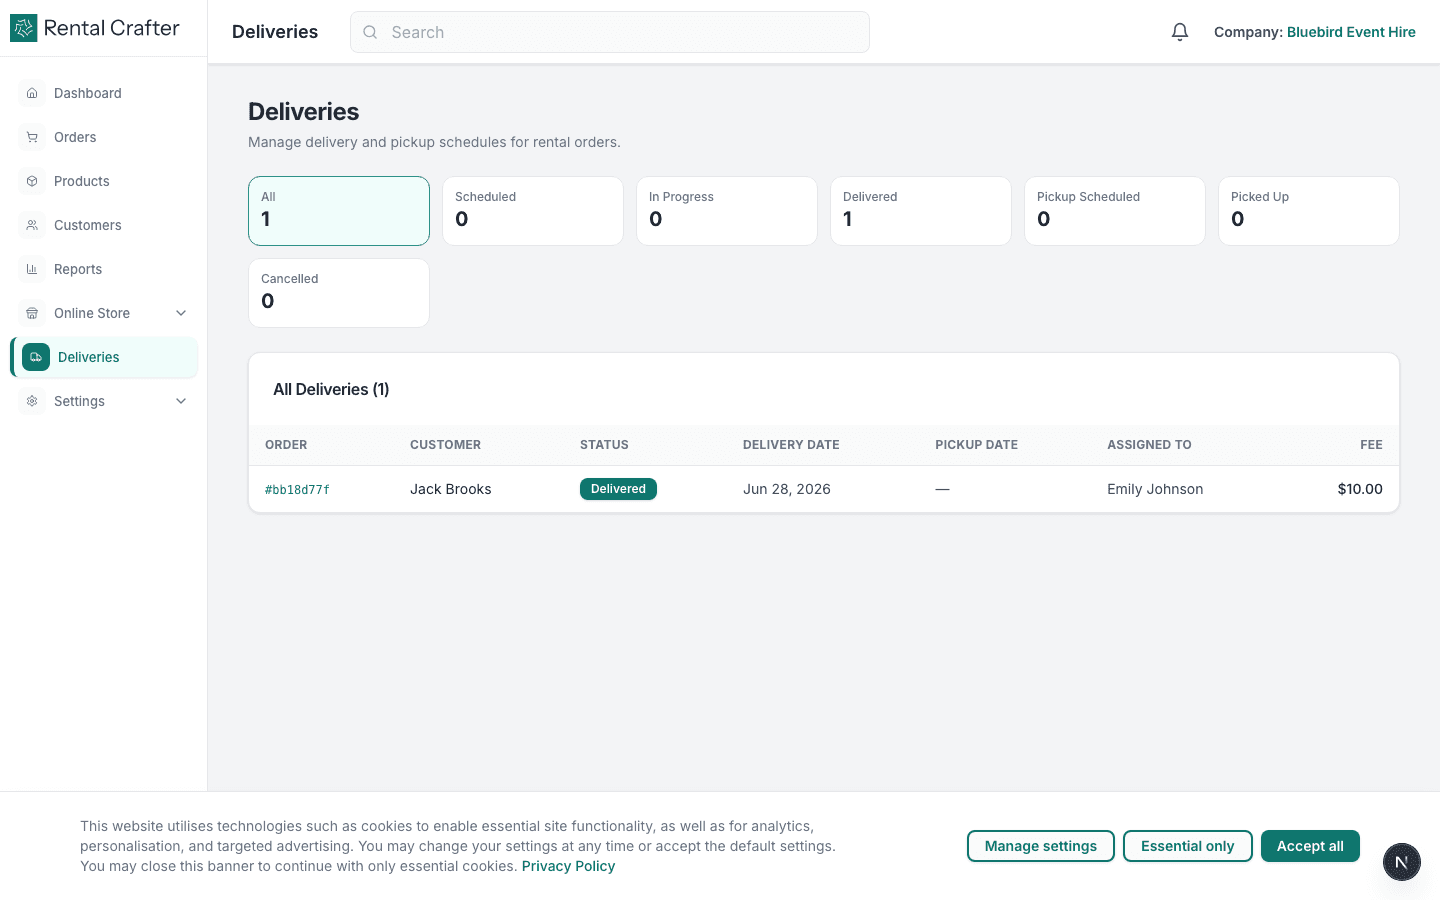Screen dimensions: 1440x900
Task: Click delivery date Jun 28, 2026
Action: 787,489
